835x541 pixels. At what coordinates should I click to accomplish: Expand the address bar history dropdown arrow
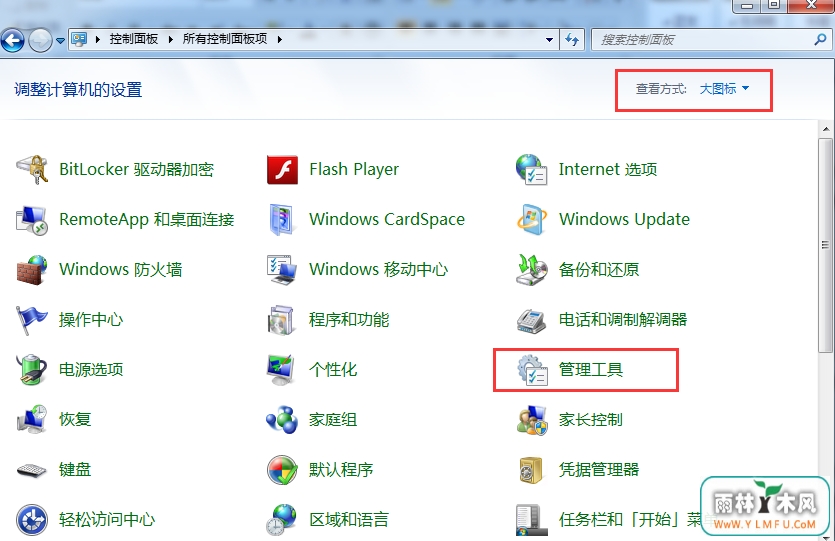(549, 39)
